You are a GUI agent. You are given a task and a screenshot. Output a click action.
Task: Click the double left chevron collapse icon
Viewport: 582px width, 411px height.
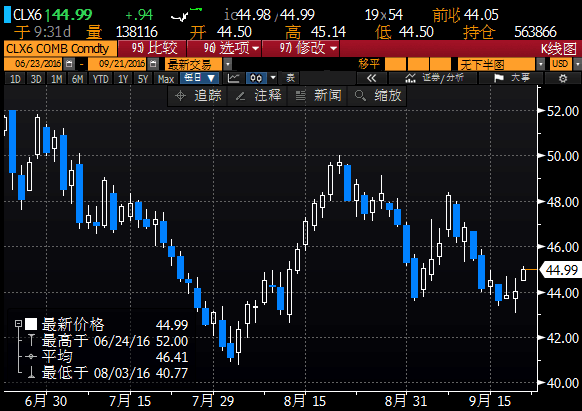point(371,78)
